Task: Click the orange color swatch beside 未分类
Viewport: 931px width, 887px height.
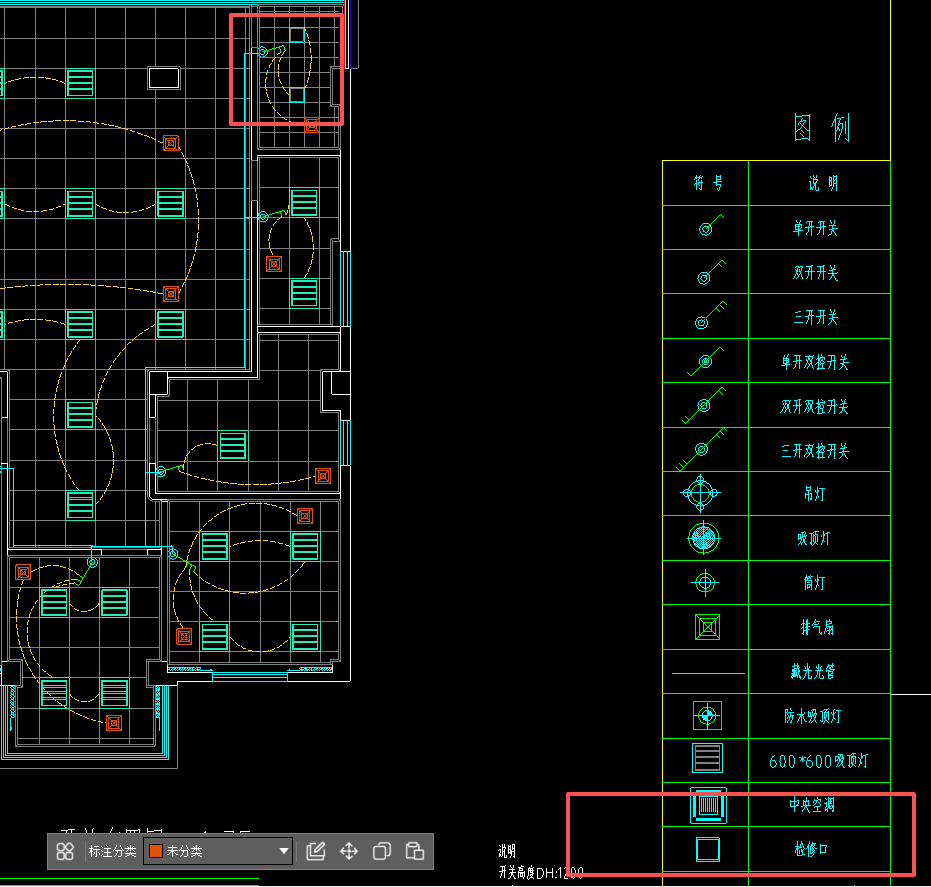Action: 156,851
